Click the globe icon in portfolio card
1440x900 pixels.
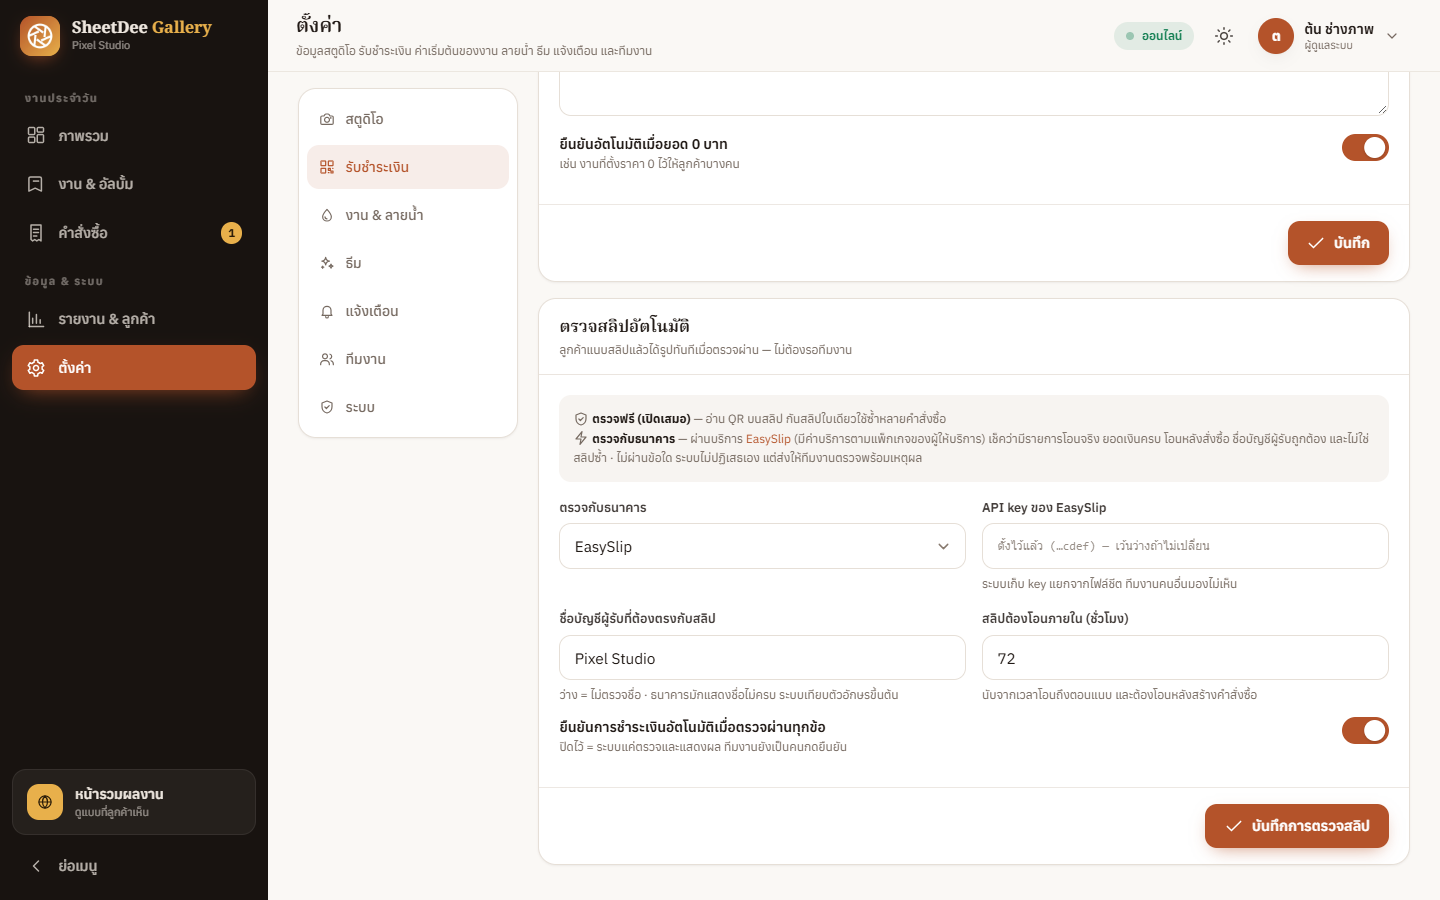point(45,802)
